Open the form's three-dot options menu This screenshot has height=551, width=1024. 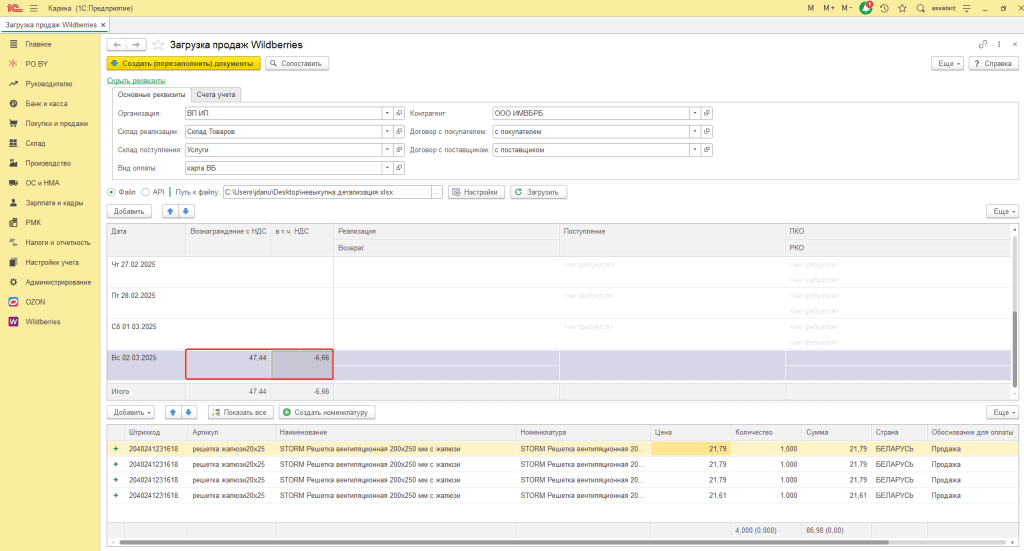pos(999,44)
